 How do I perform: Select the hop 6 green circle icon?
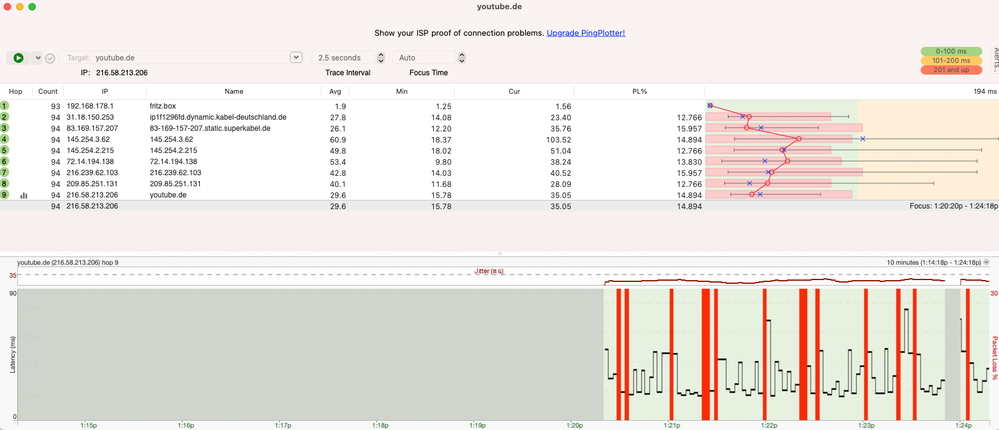[x=4, y=161]
